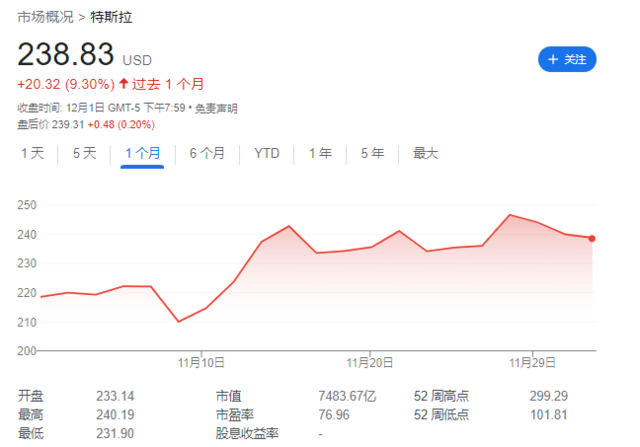Image resolution: width=640 pixels, height=447 pixels.
Task: Select the 1天 time range tab
Action: pos(33,153)
